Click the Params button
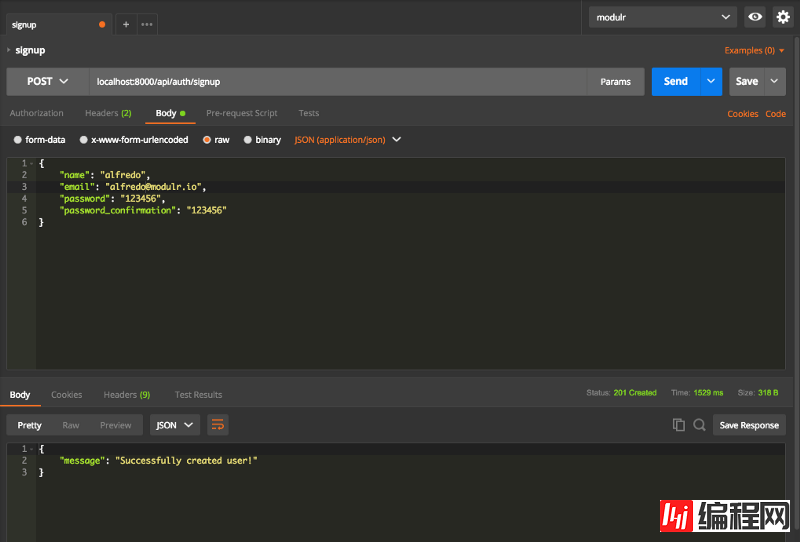Image resolution: width=800 pixels, height=542 pixels. pos(615,82)
